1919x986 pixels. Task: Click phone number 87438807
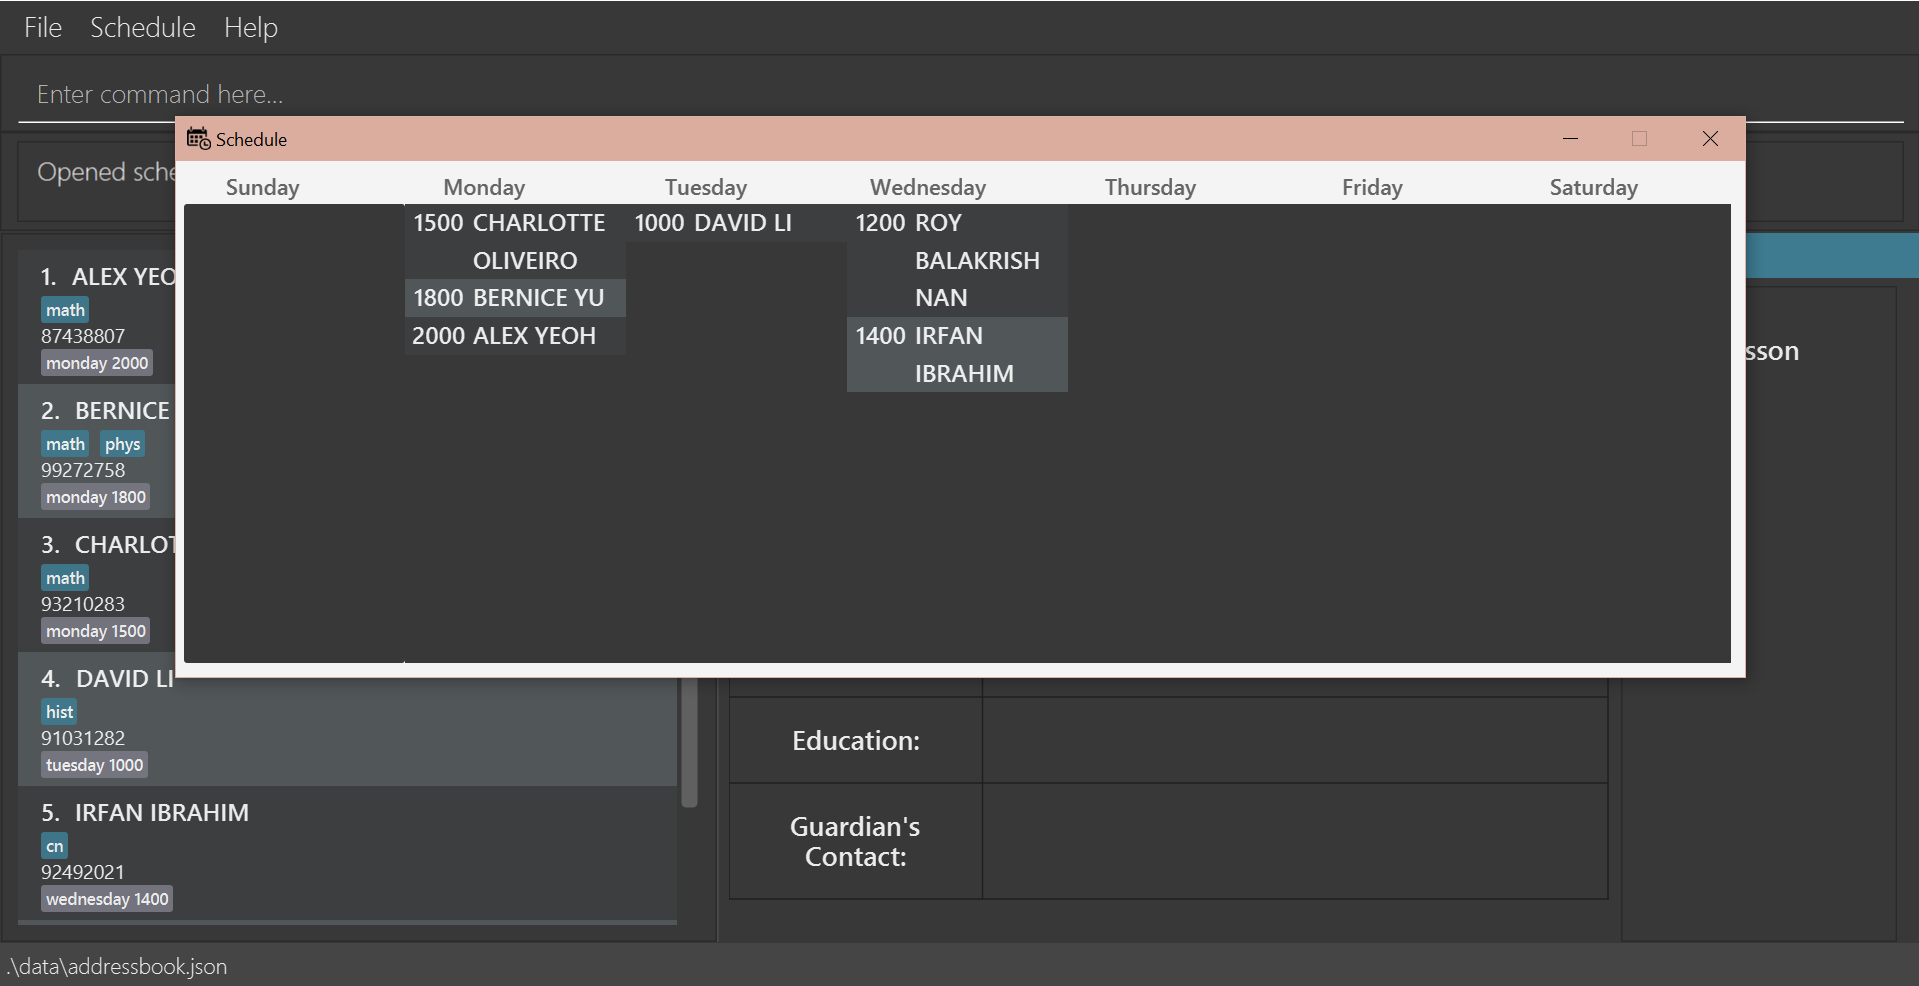pos(83,336)
